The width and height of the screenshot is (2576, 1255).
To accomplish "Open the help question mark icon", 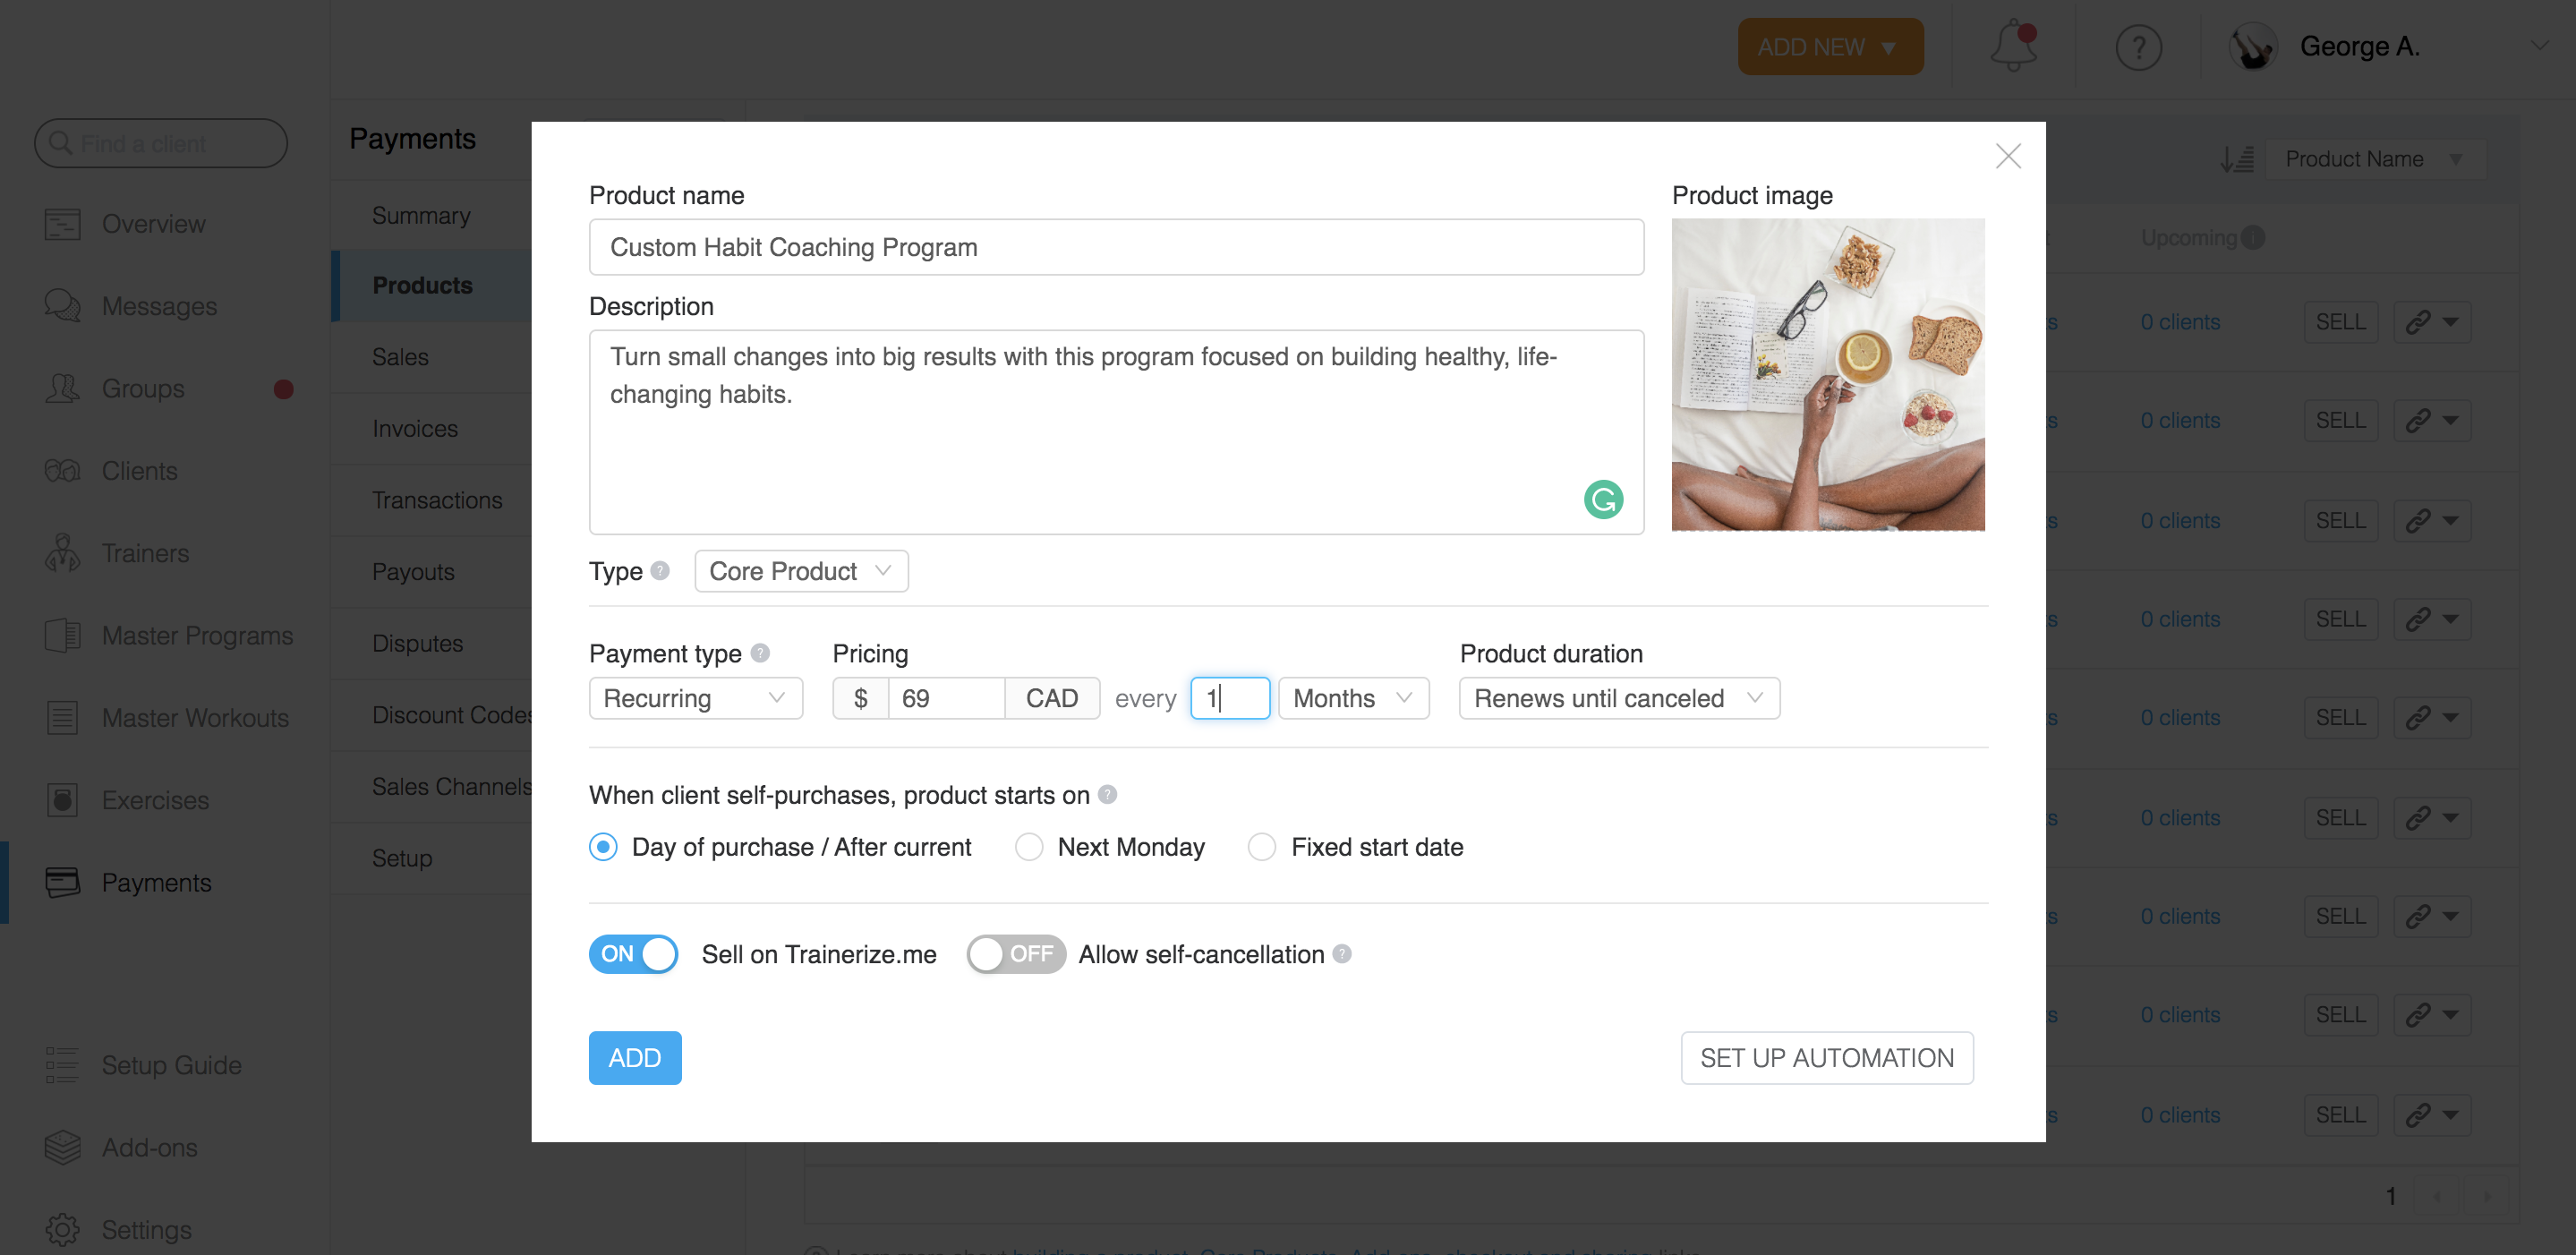I will click(2138, 47).
